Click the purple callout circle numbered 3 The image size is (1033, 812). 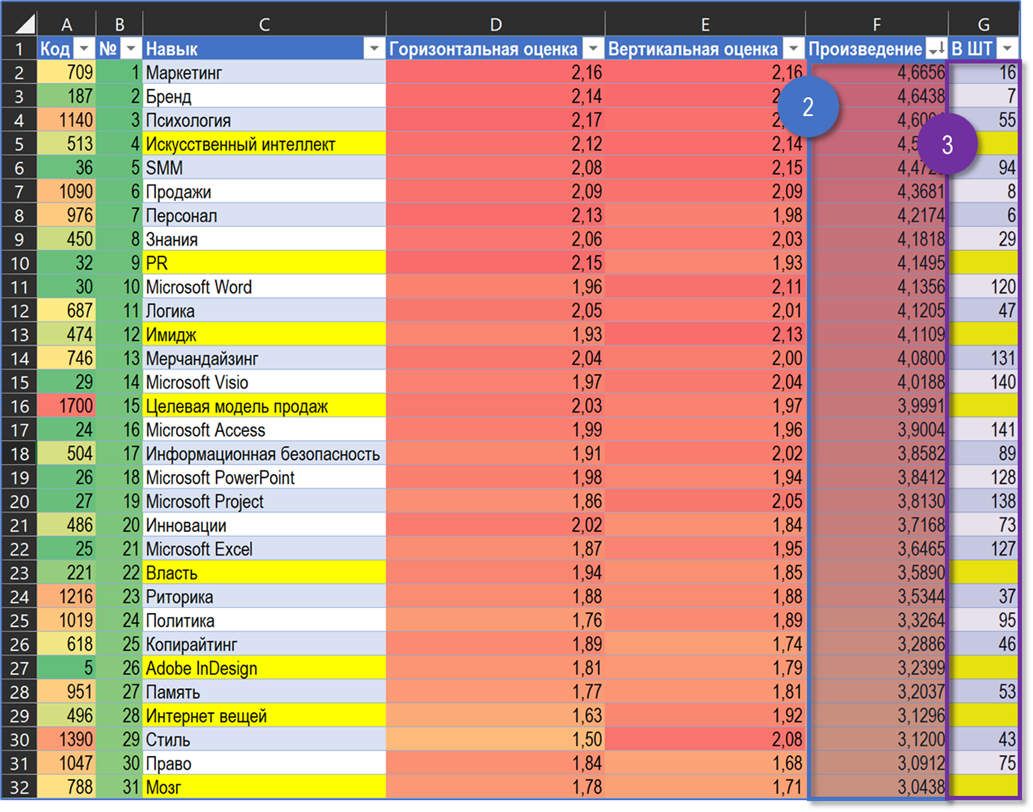pos(947,145)
